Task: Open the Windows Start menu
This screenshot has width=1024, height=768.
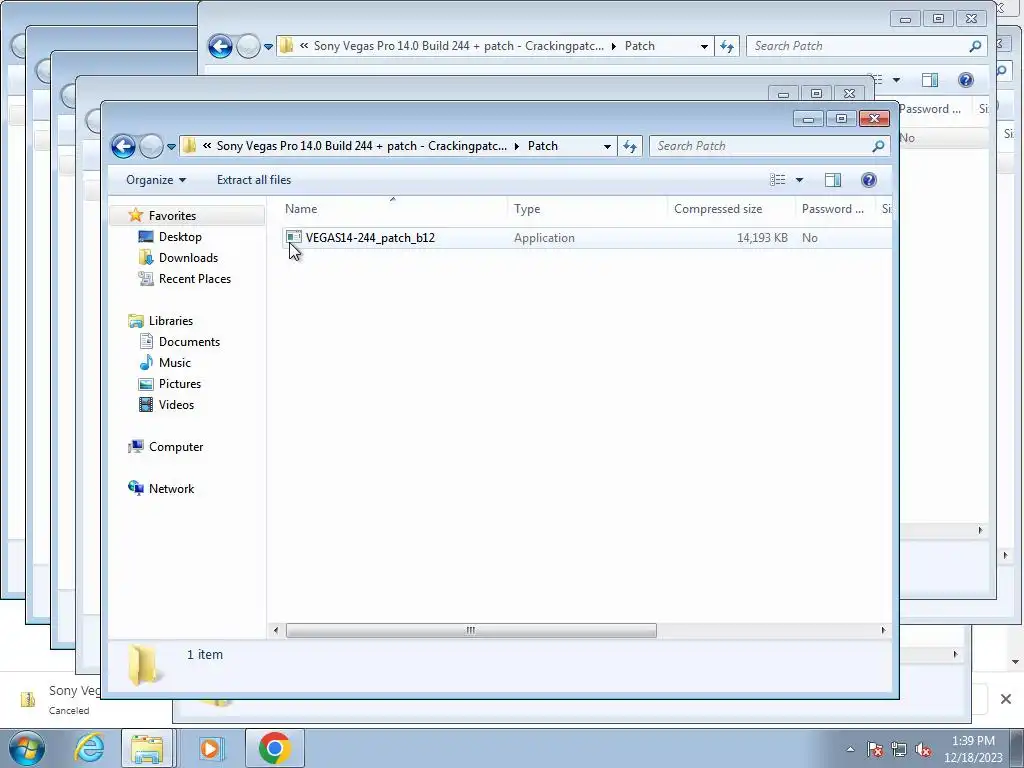Action: click(x=27, y=748)
